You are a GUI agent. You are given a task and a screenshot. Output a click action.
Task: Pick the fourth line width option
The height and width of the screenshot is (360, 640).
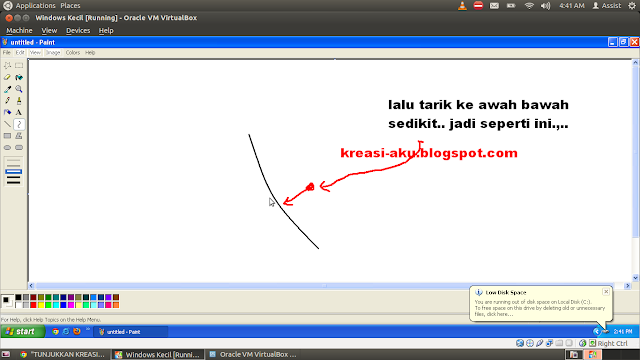pyautogui.click(x=13, y=177)
